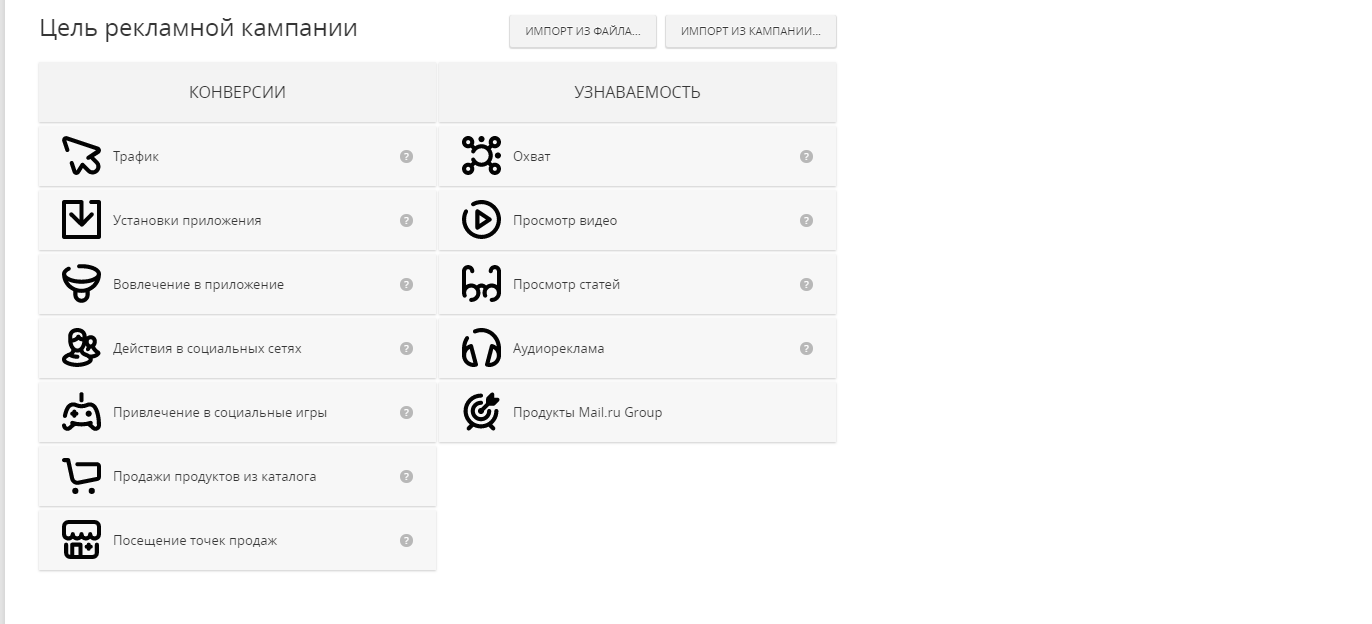
Task: Choose the play icon for Просмотр видео
Action: click(x=481, y=220)
